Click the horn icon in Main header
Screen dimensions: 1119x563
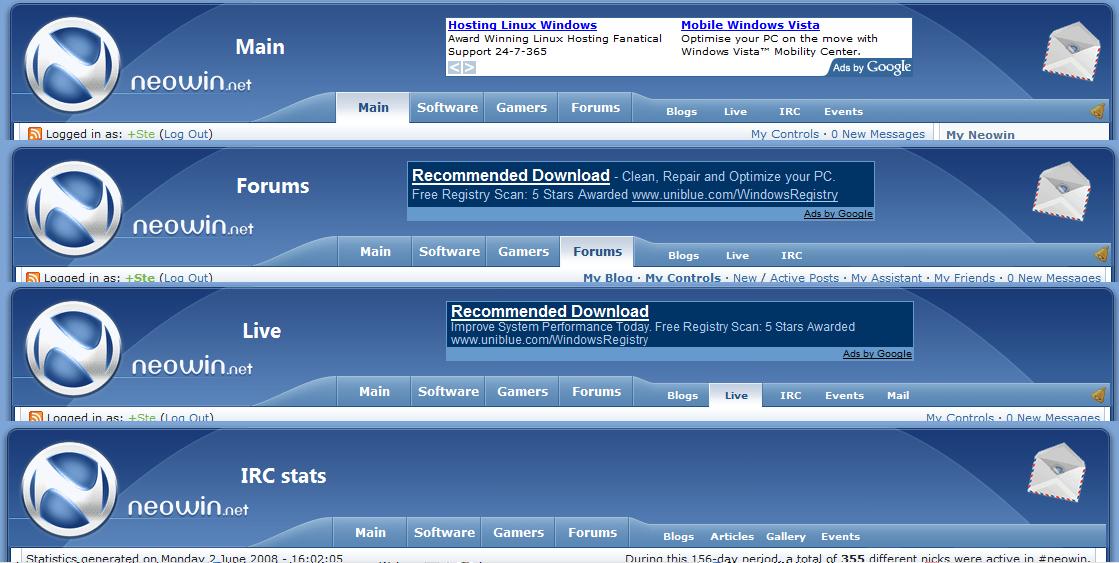point(1098,111)
